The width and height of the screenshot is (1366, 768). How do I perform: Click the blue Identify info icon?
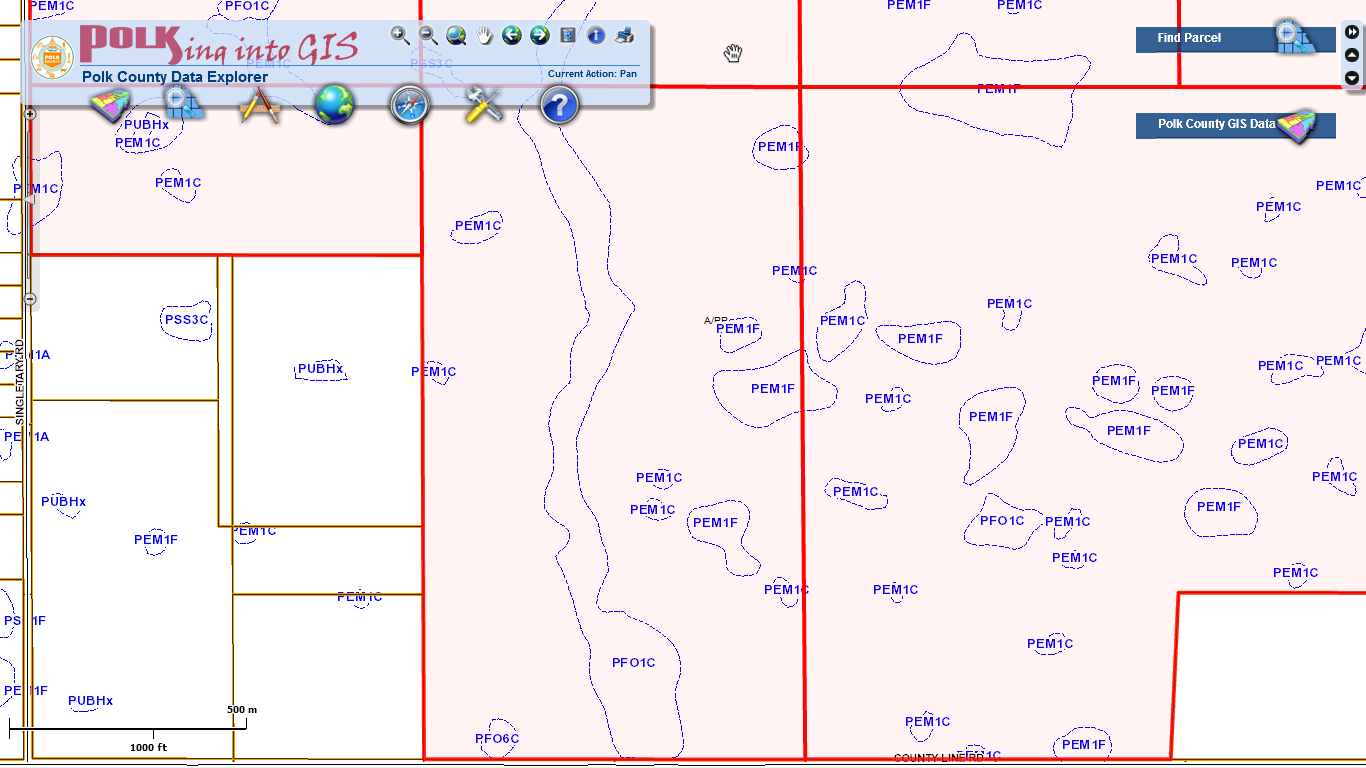596,36
